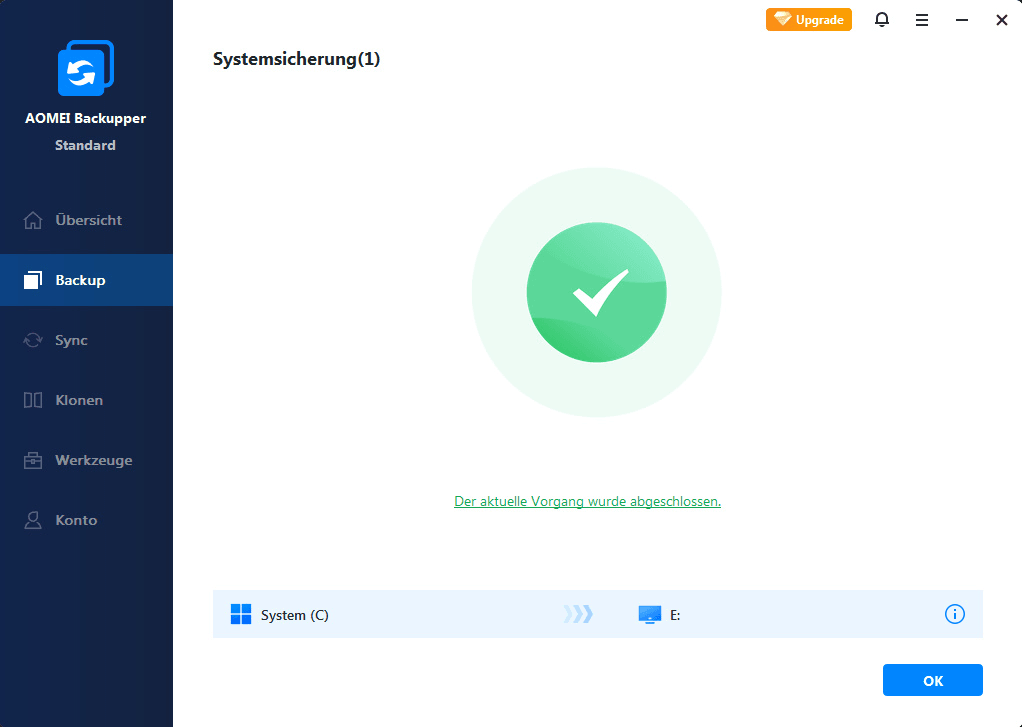Viewport: 1022px width, 727px height.
Task: Click the Übersicht home icon
Action: pyautogui.click(x=33, y=220)
